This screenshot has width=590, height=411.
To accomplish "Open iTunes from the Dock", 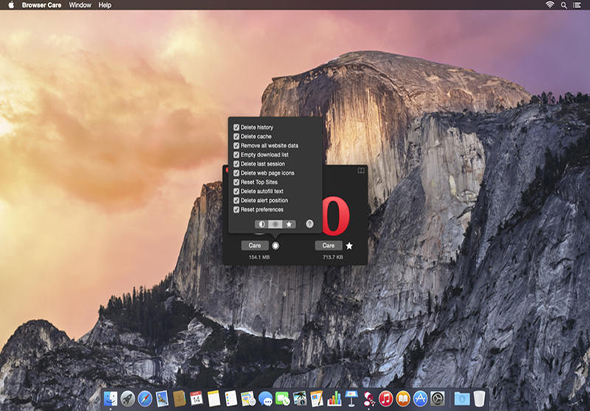I will [x=386, y=399].
